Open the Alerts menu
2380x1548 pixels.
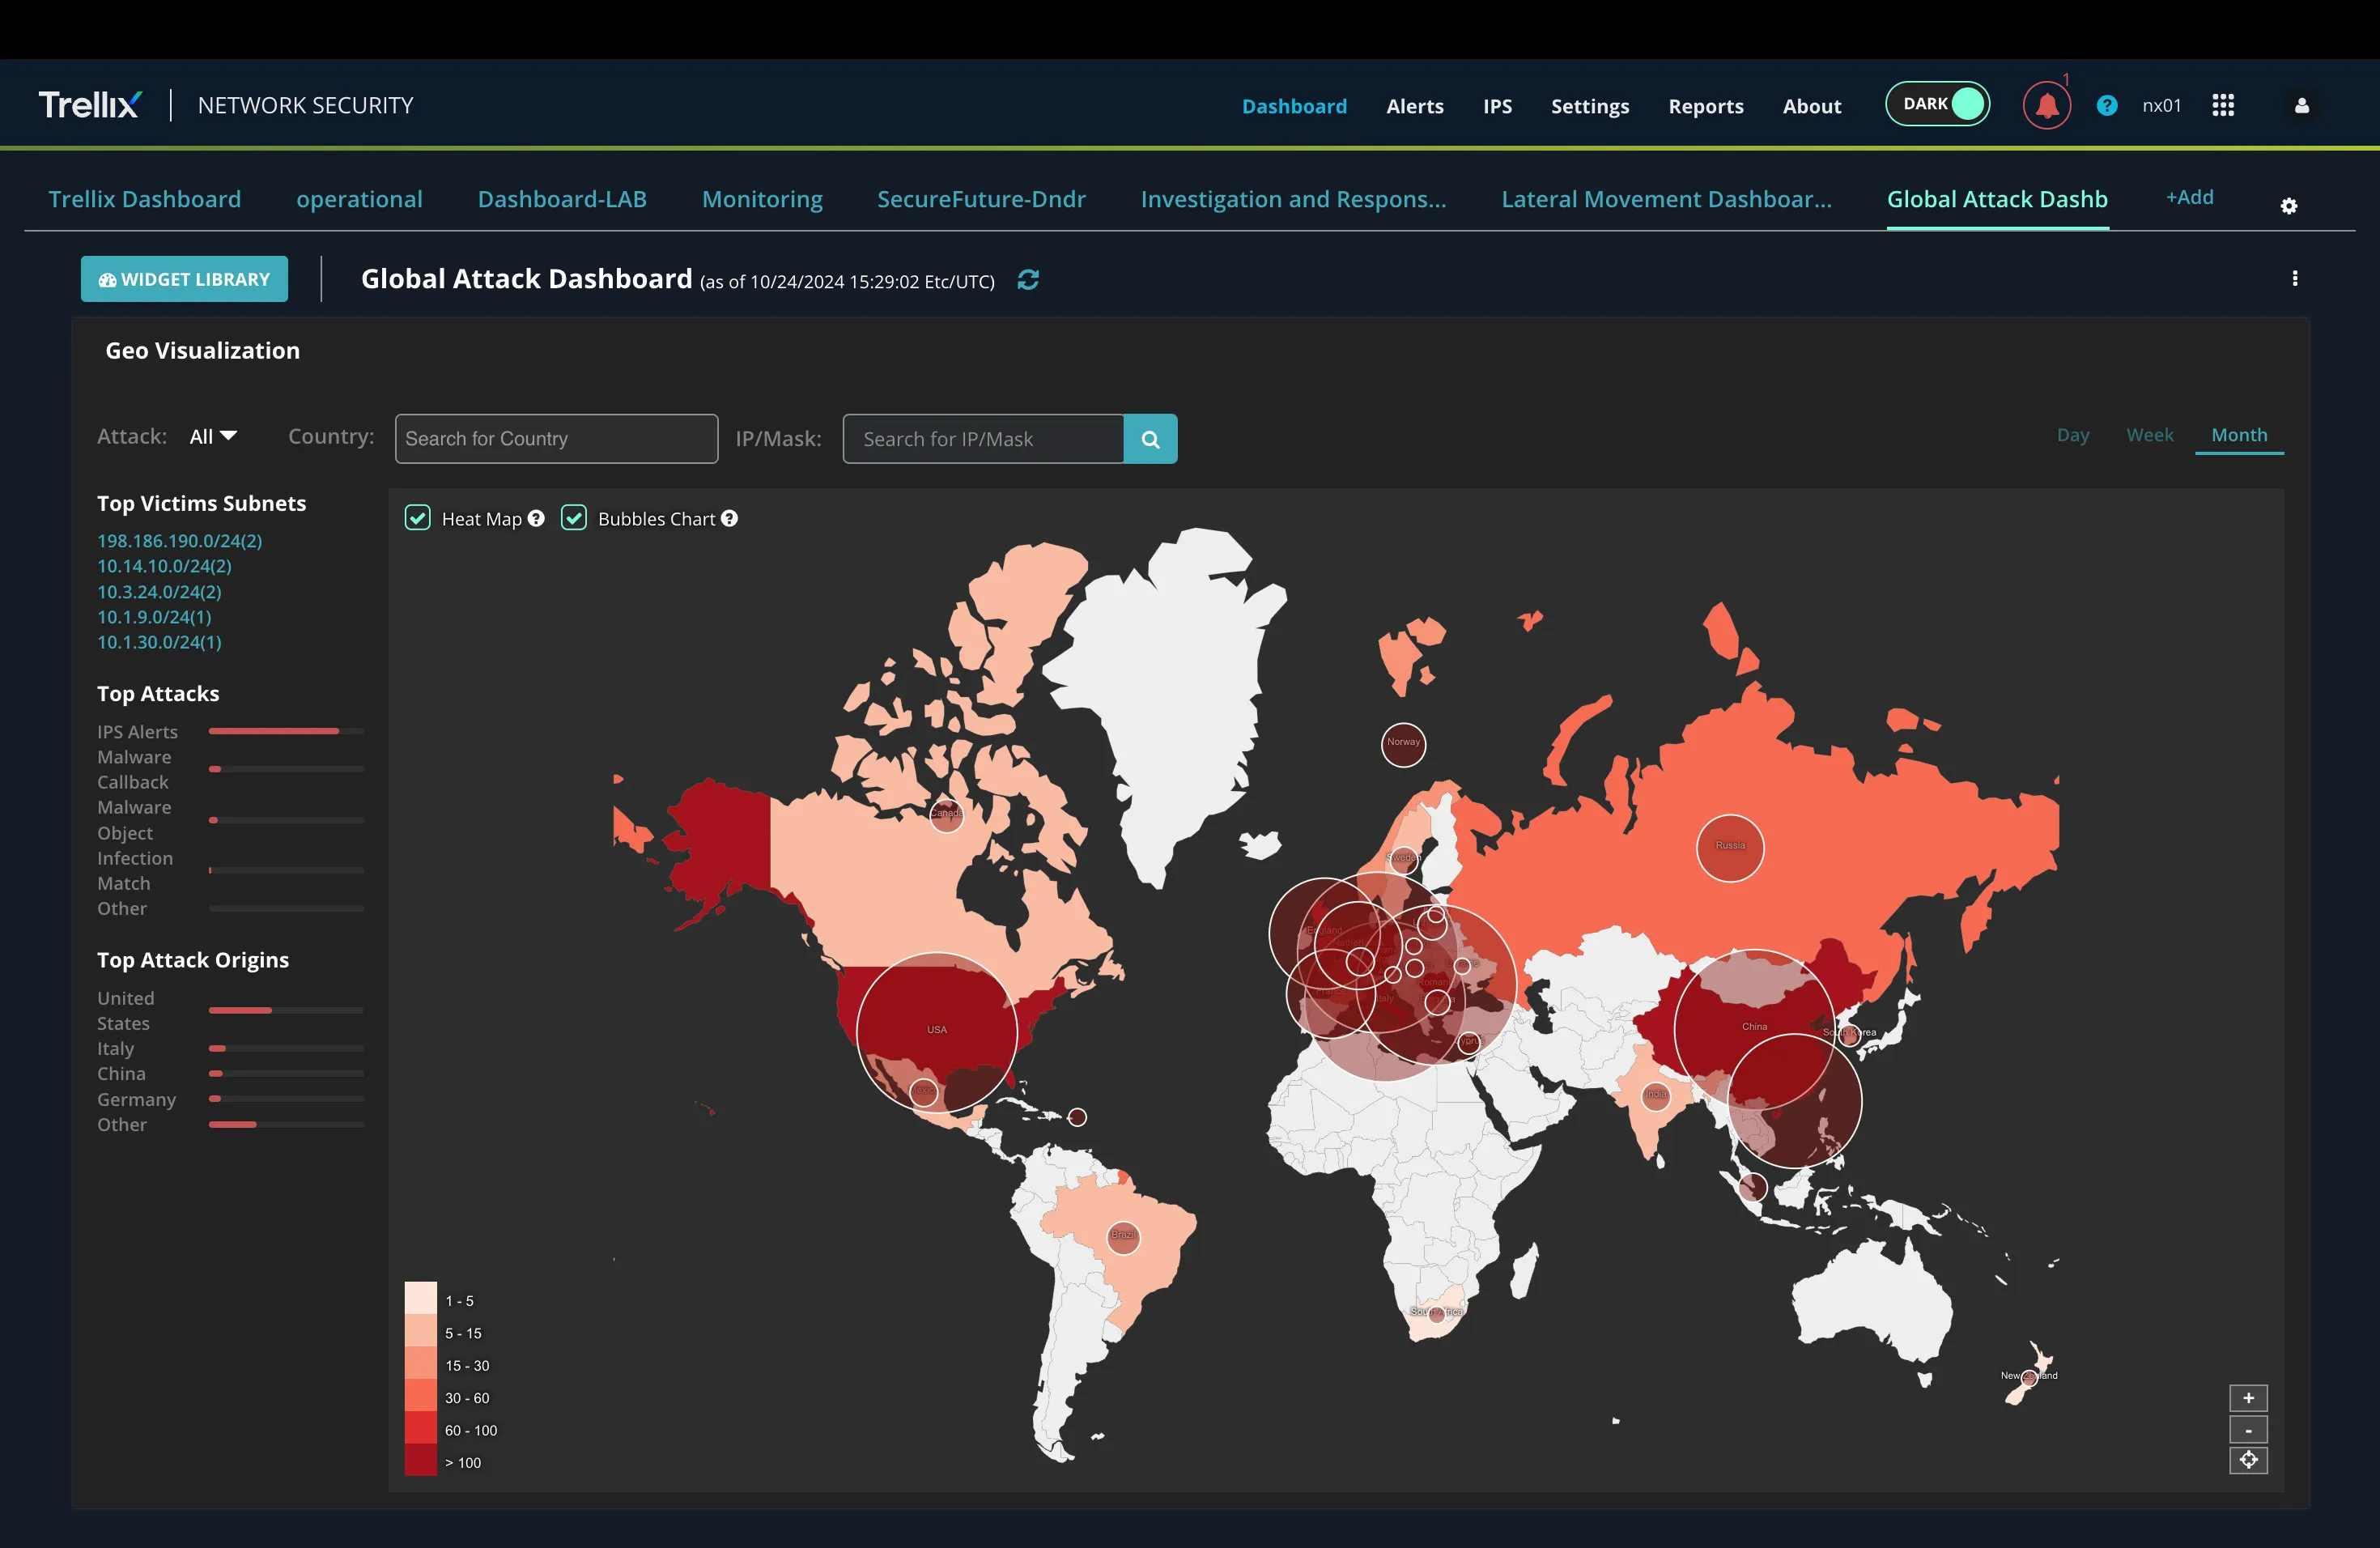point(1414,106)
